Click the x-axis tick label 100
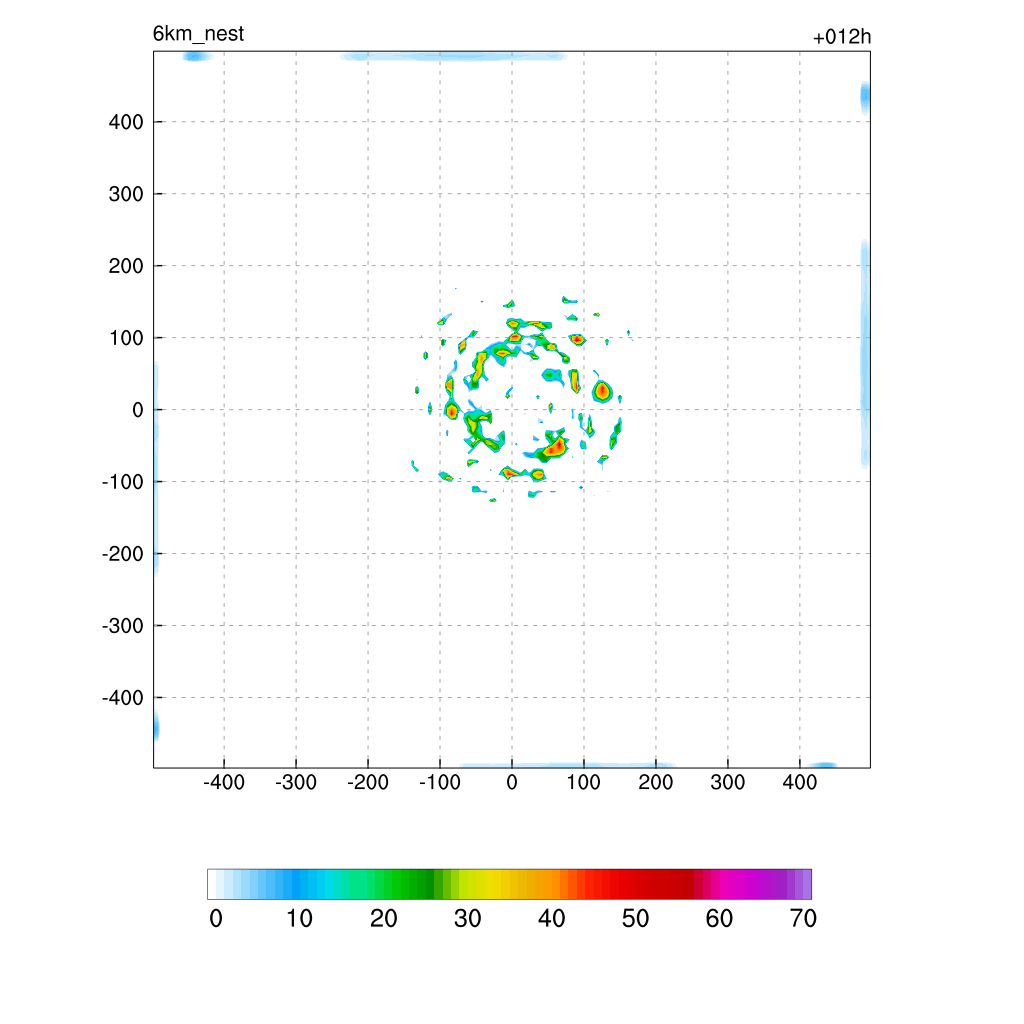 tap(584, 782)
